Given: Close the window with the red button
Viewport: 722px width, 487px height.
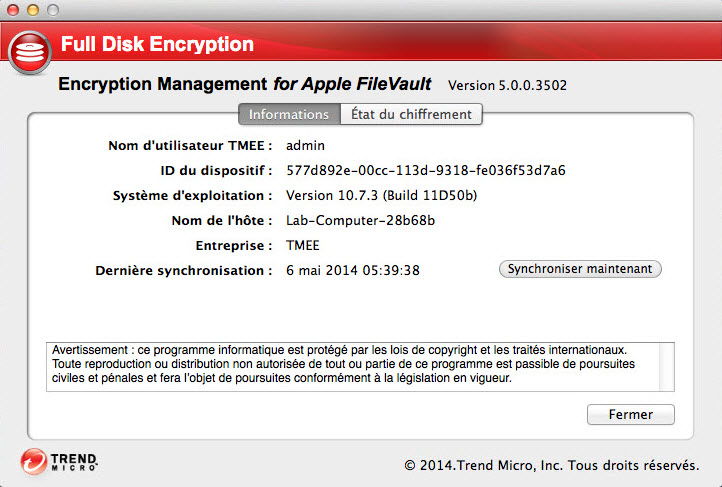Looking at the screenshot, I should (13, 9).
